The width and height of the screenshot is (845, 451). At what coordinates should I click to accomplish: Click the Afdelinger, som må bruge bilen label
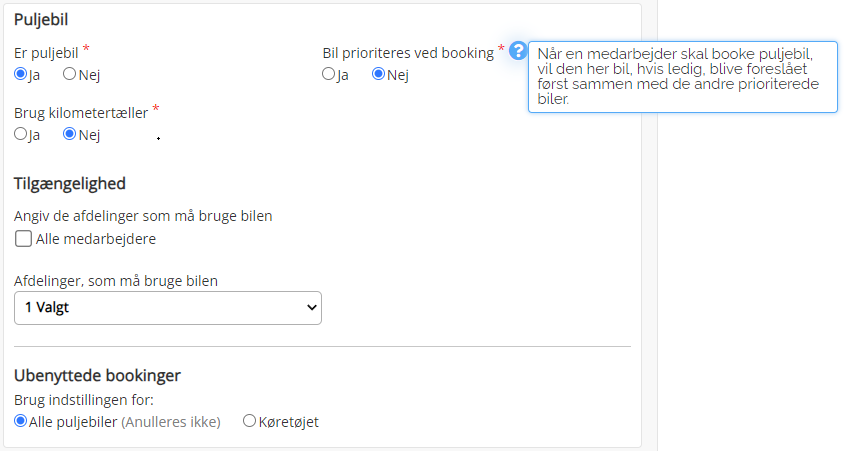pyautogui.click(x=116, y=281)
